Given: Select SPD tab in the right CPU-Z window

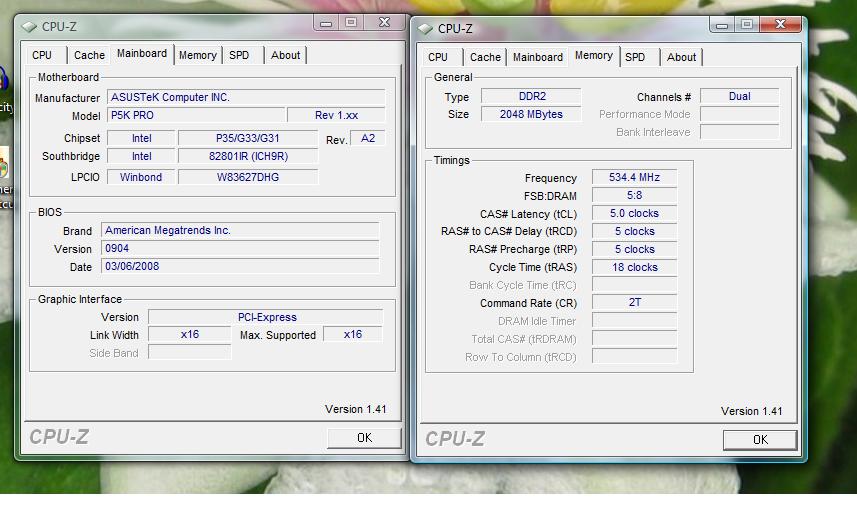Looking at the screenshot, I should coord(635,58).
